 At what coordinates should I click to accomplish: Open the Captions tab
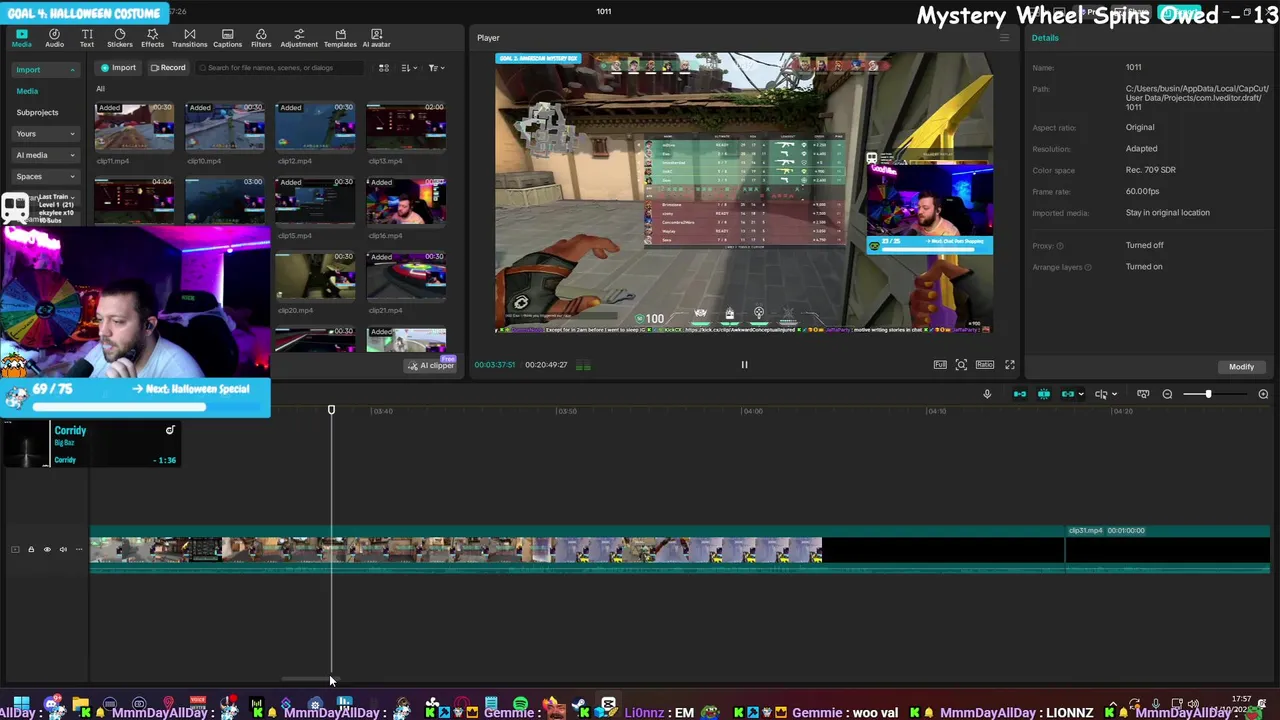(x=227, y=38)
